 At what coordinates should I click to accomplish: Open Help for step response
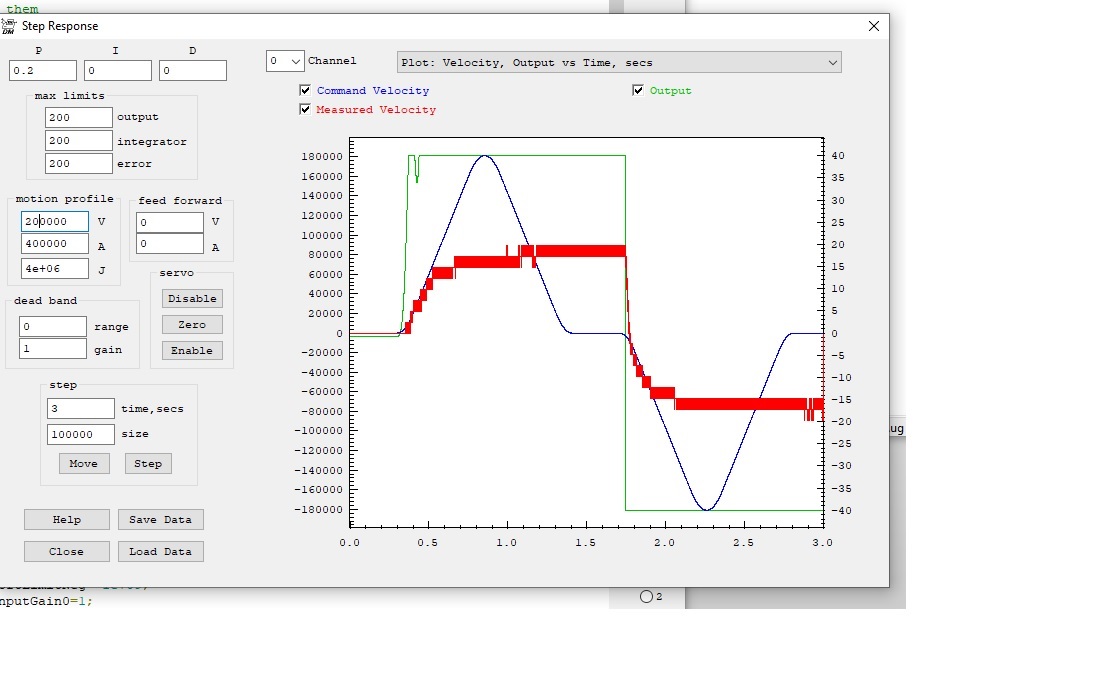(67, 520)
